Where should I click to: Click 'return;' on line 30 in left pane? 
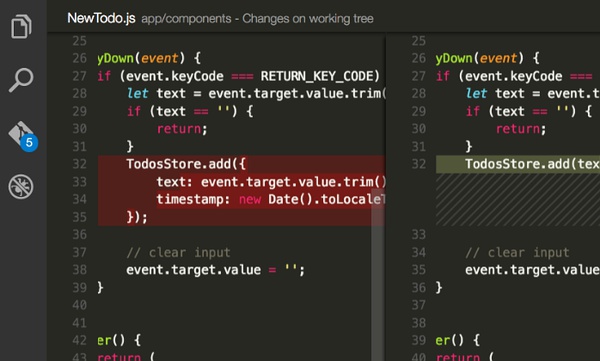182,129
